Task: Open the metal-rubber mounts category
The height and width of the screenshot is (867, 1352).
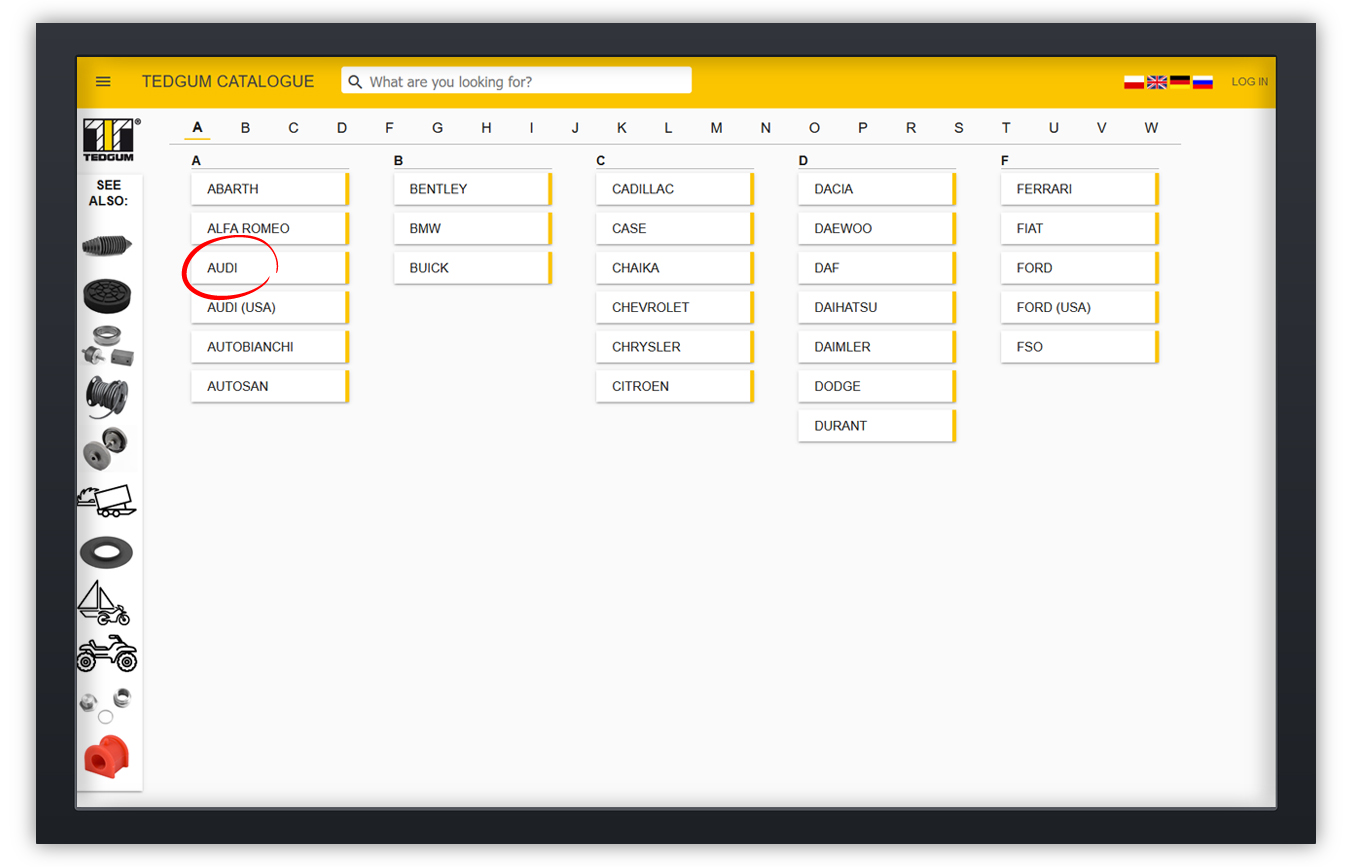Action: click(107, 346)
